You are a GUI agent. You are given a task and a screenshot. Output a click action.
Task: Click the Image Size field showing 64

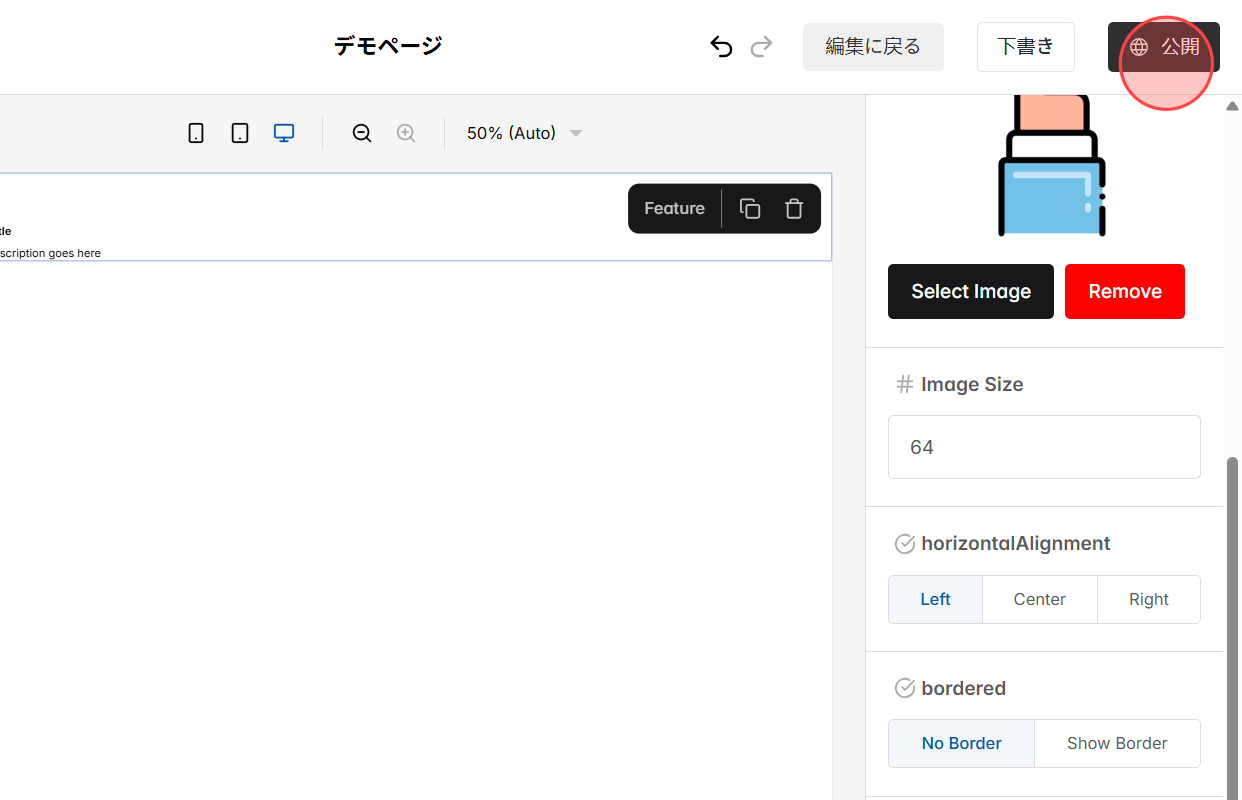[1043, 447]
